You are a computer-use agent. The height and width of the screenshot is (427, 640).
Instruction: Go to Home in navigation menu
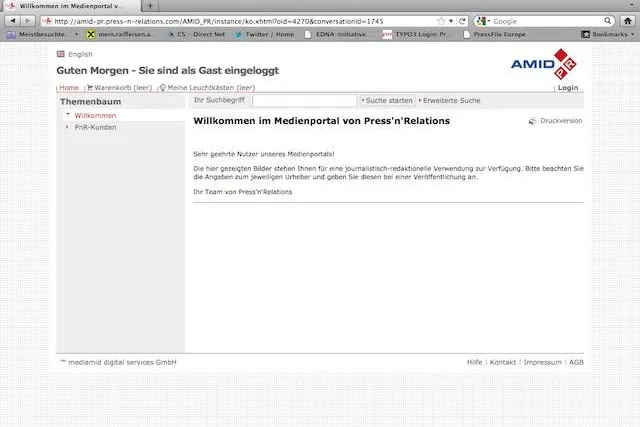point(69,88)
